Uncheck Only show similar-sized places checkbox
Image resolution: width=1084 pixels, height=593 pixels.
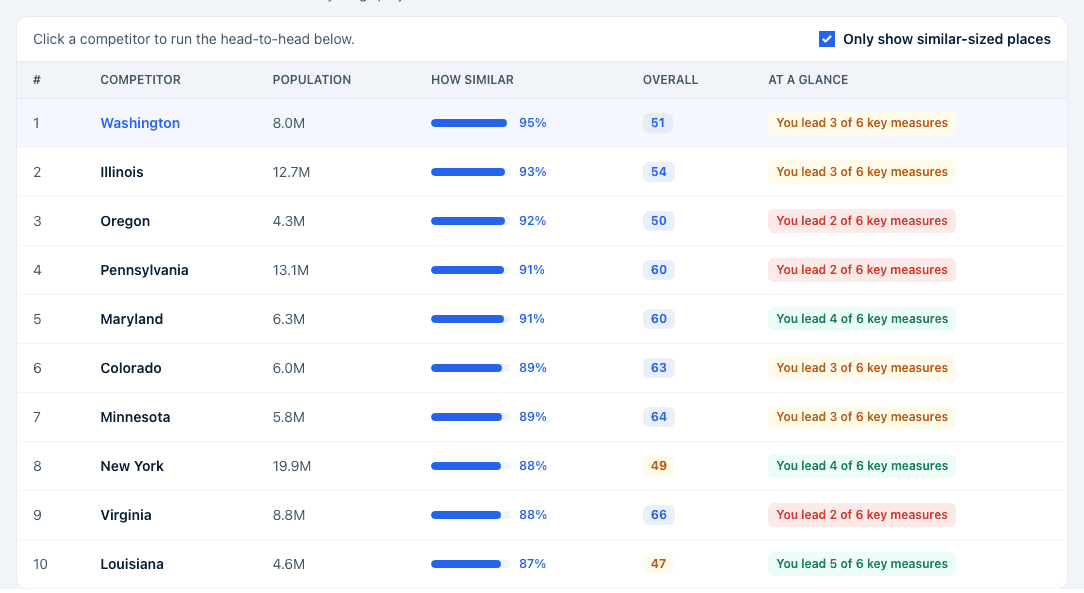827,39
